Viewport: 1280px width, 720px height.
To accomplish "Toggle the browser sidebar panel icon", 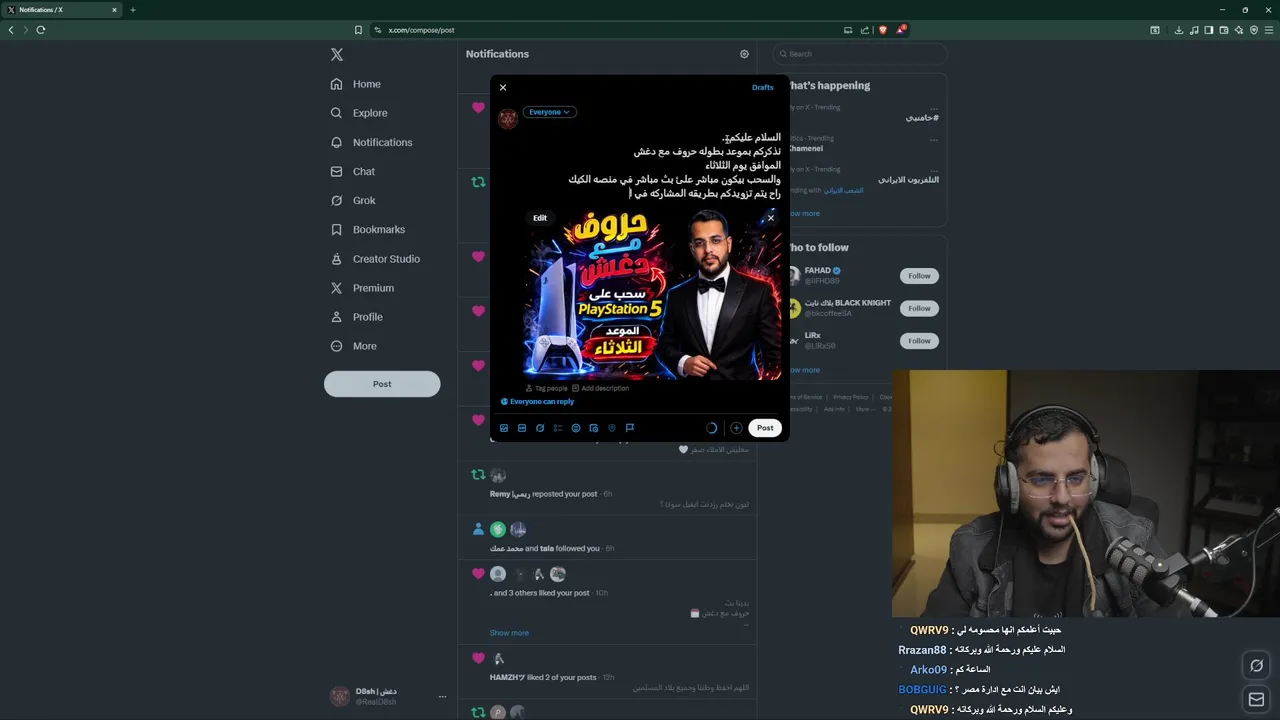I will coord(1209,30).
